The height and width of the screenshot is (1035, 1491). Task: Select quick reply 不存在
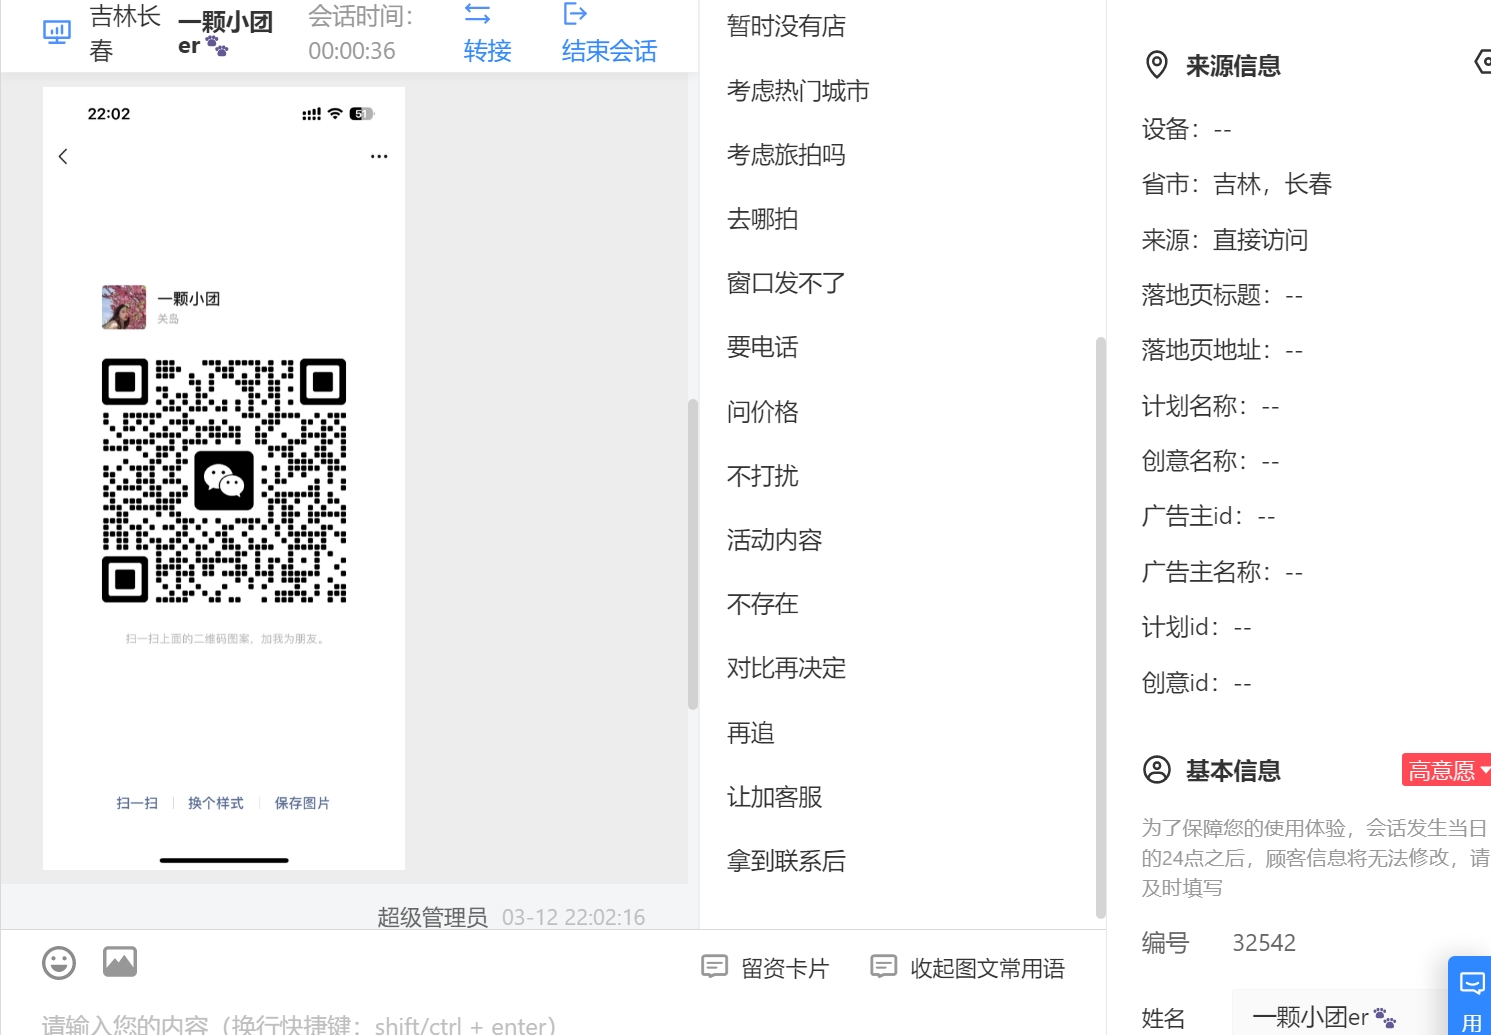(763, 604)
